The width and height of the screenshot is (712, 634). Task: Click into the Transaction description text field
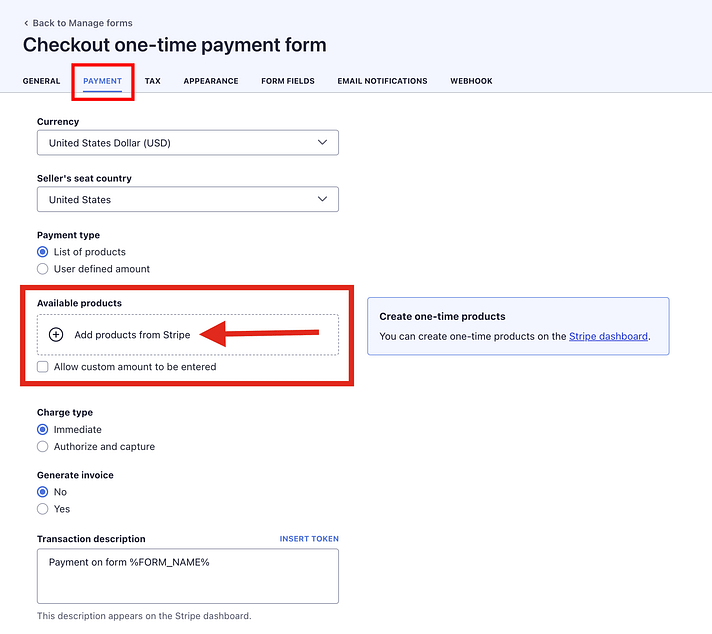(187, 576)
